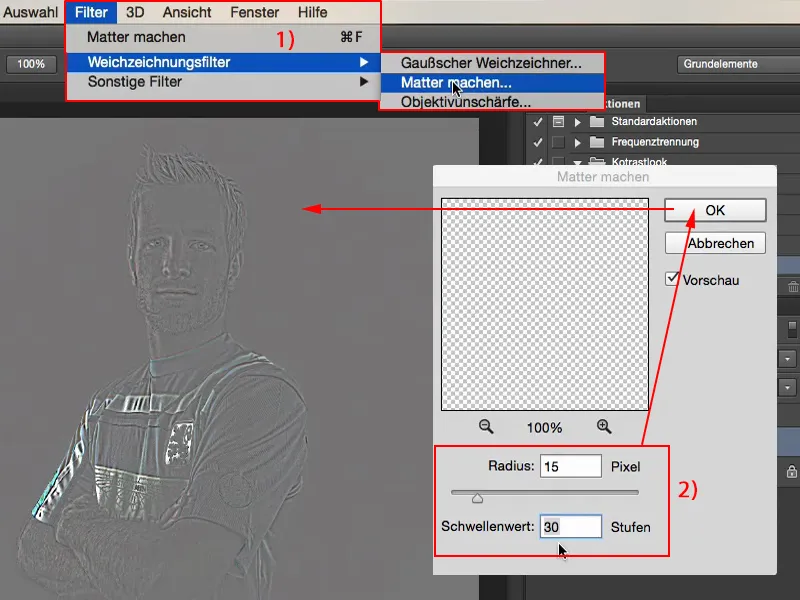Click the layer lock icon
800x600 pixels.
point(792,471)
